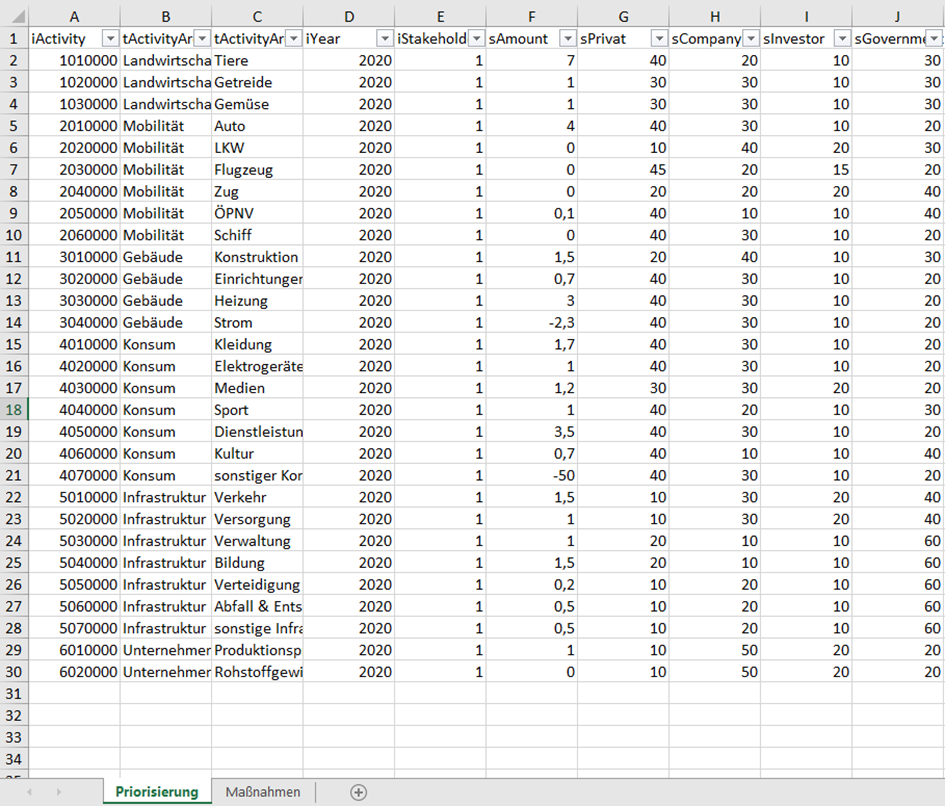
Task: Open the sCompany column filter dropdown
Action: pos(750,36)
